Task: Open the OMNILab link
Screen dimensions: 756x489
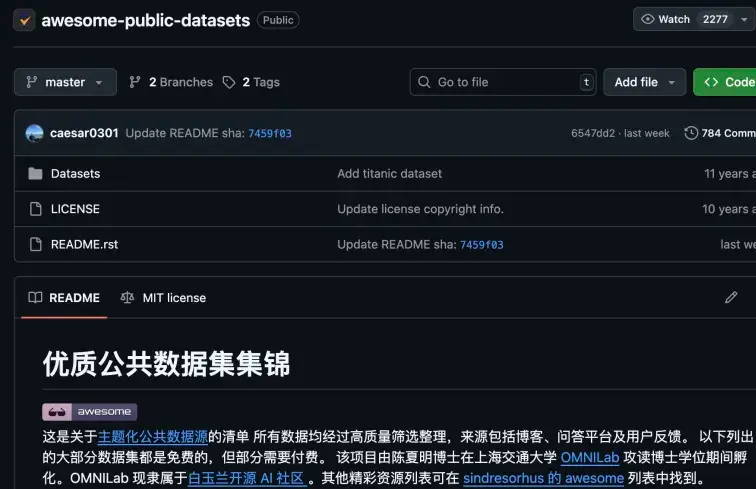Action: tap(590, 458)
